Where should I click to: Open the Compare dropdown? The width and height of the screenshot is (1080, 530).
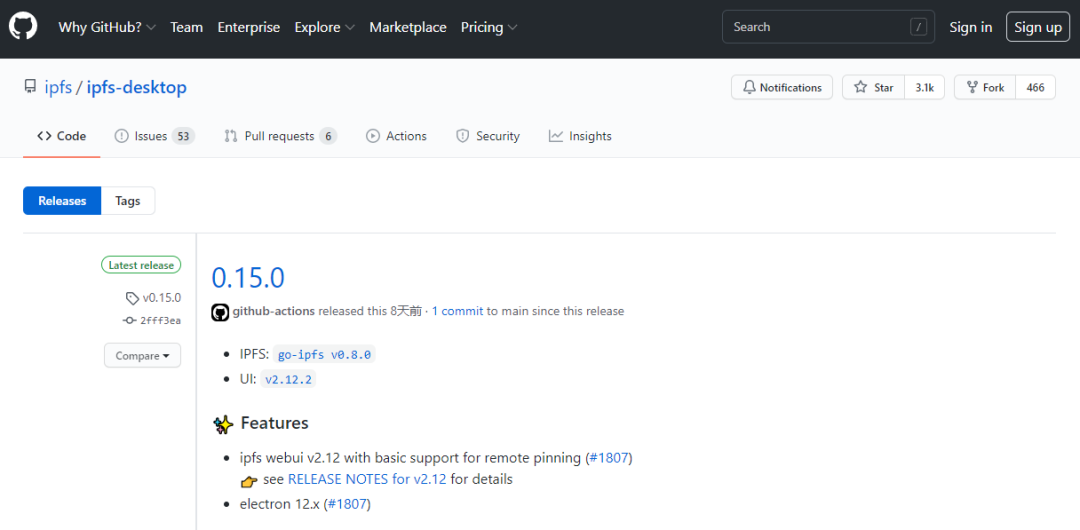coord(143,356)
